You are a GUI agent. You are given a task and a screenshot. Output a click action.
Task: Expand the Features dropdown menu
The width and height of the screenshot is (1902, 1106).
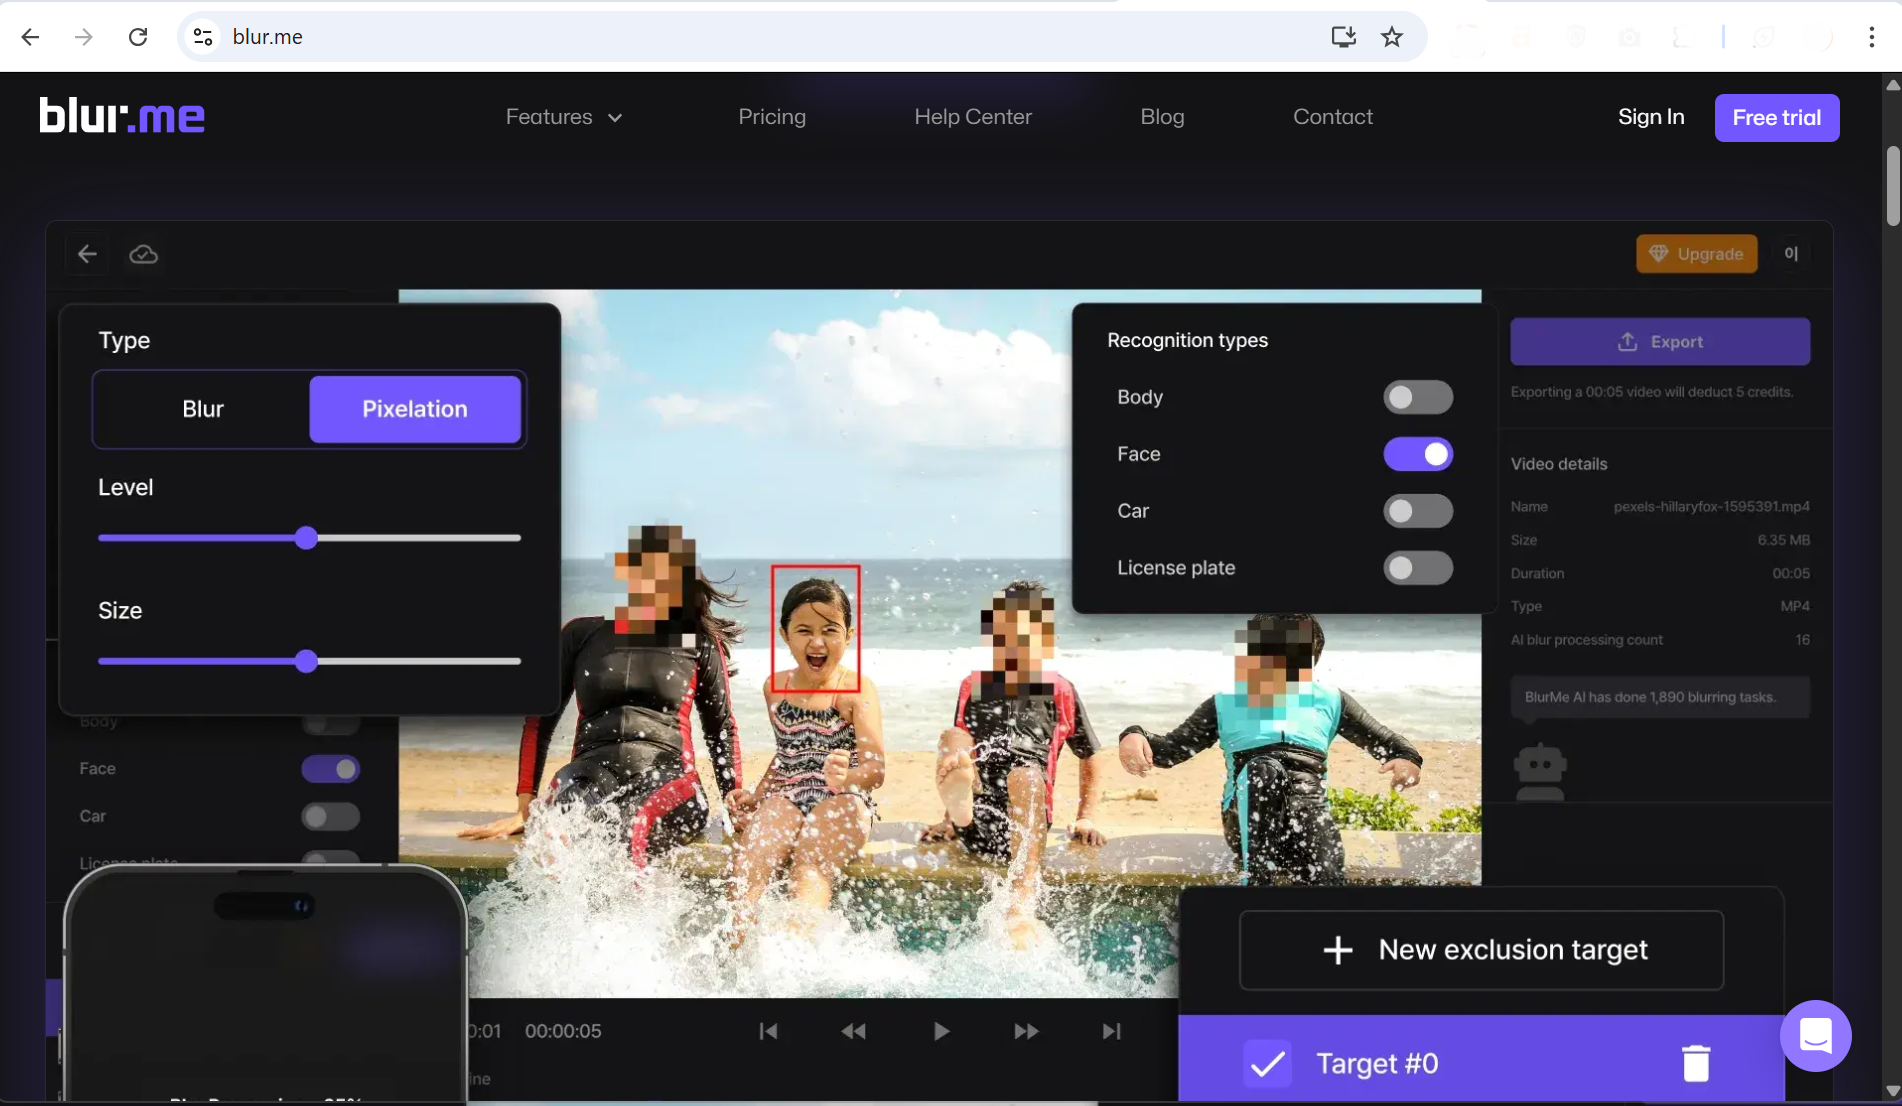click(564, 117)
